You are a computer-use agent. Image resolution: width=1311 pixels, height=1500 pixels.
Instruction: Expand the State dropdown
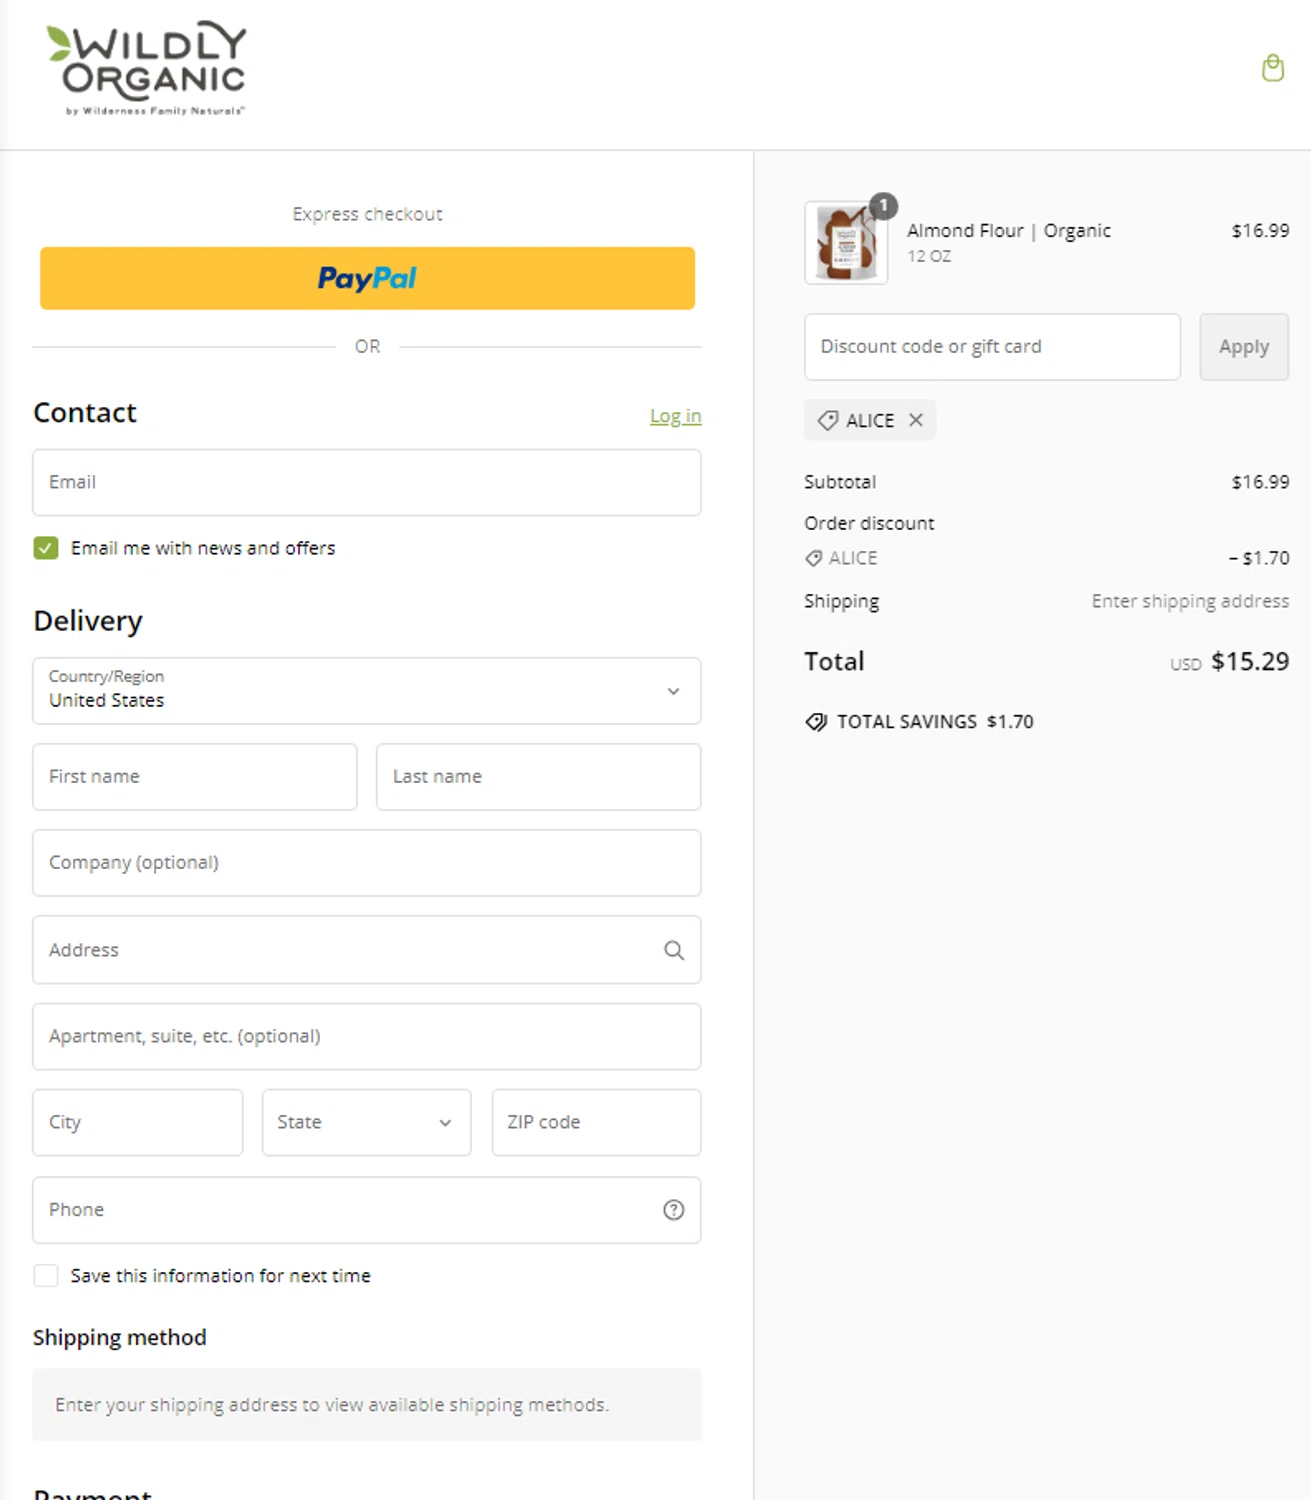click(366, 1123)
